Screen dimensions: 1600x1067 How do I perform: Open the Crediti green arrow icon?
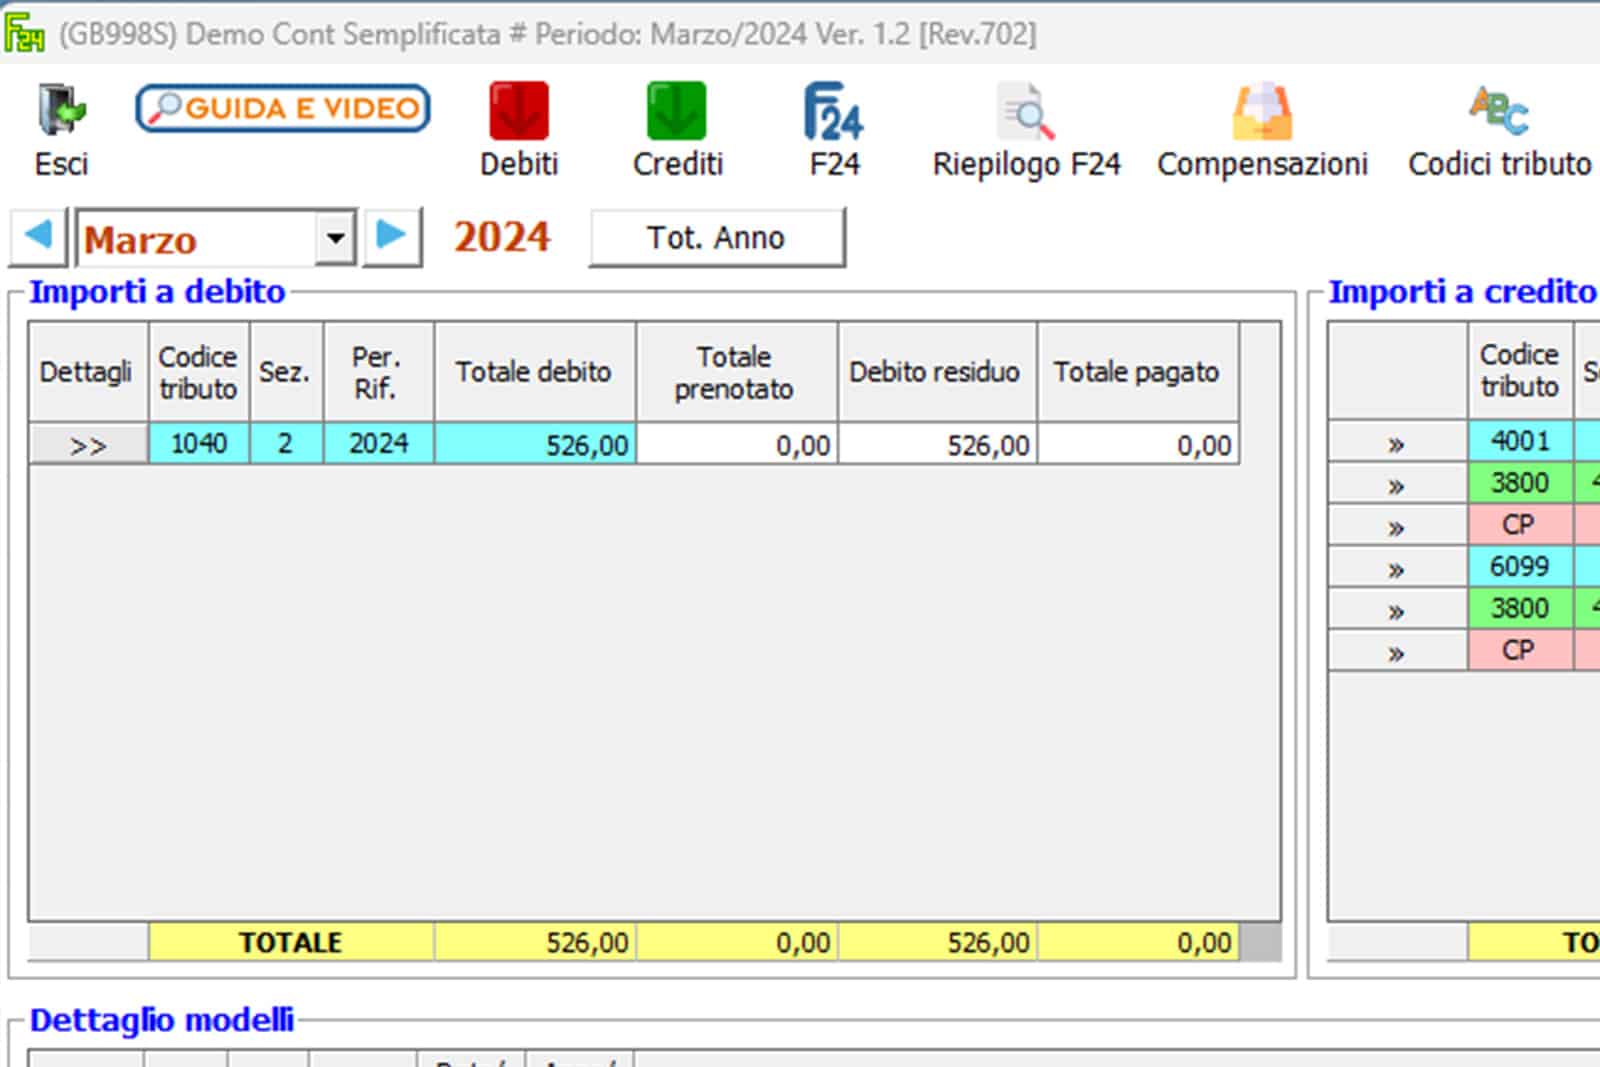(x=677, y=110)
